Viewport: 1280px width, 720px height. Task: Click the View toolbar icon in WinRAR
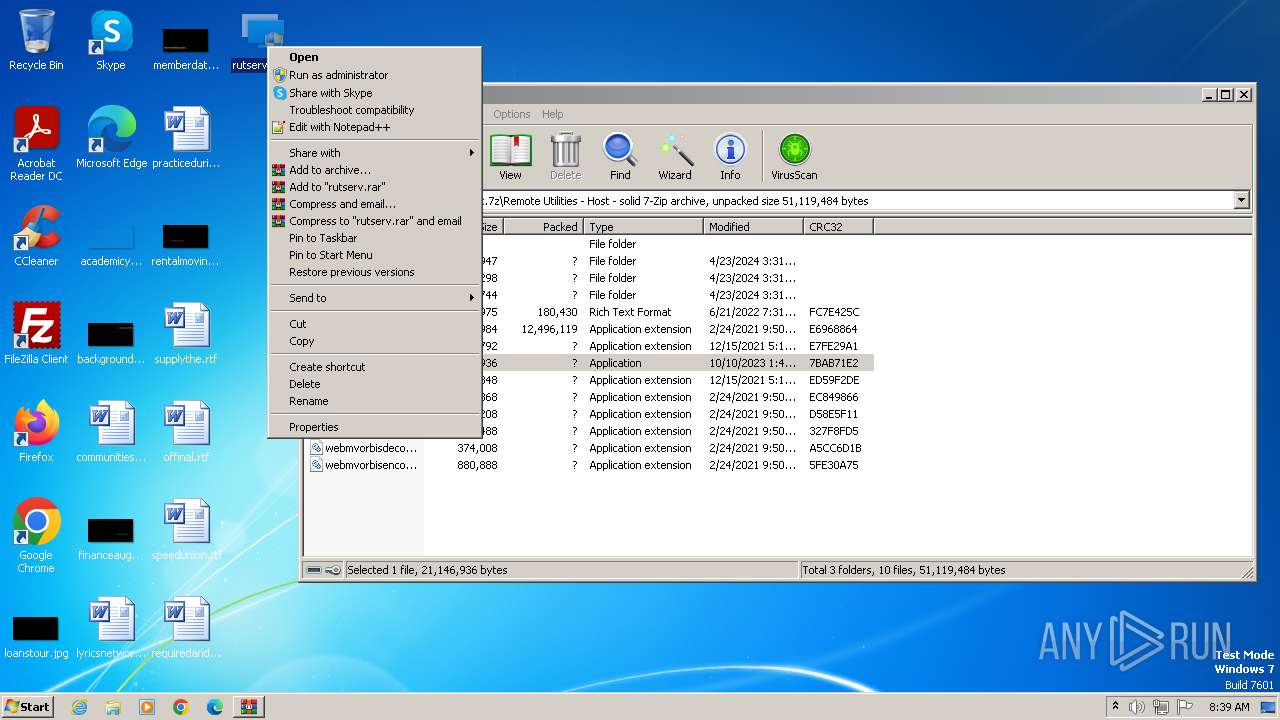510,157
